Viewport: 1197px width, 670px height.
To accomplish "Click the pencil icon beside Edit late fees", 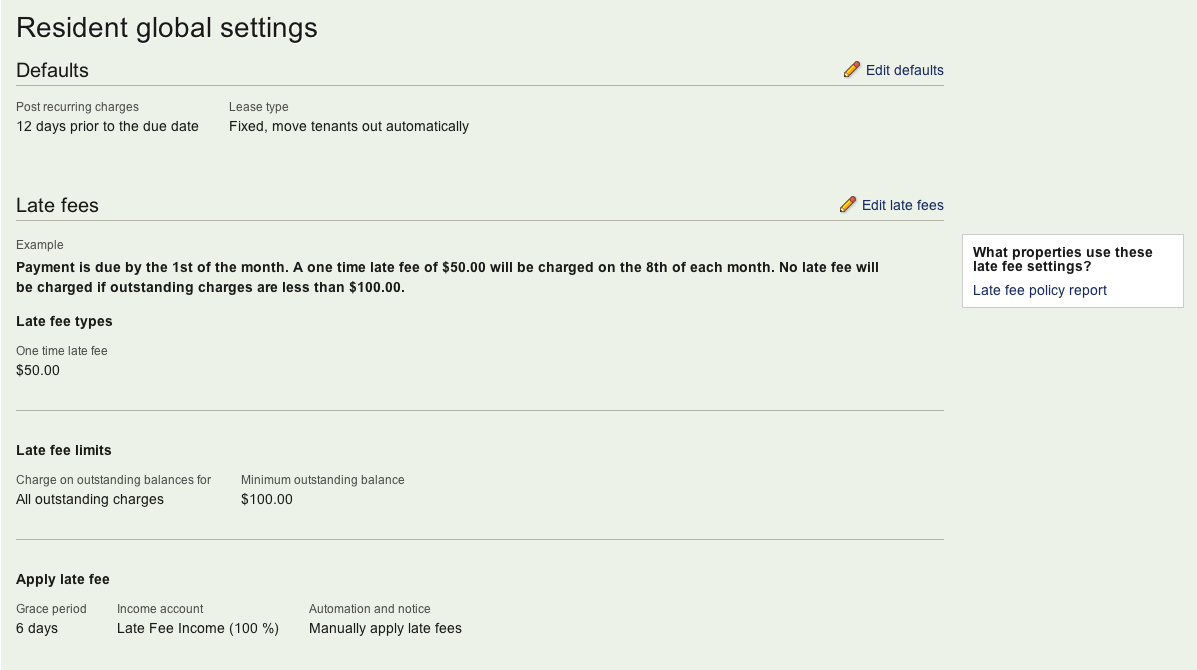I will coord(848,205).
